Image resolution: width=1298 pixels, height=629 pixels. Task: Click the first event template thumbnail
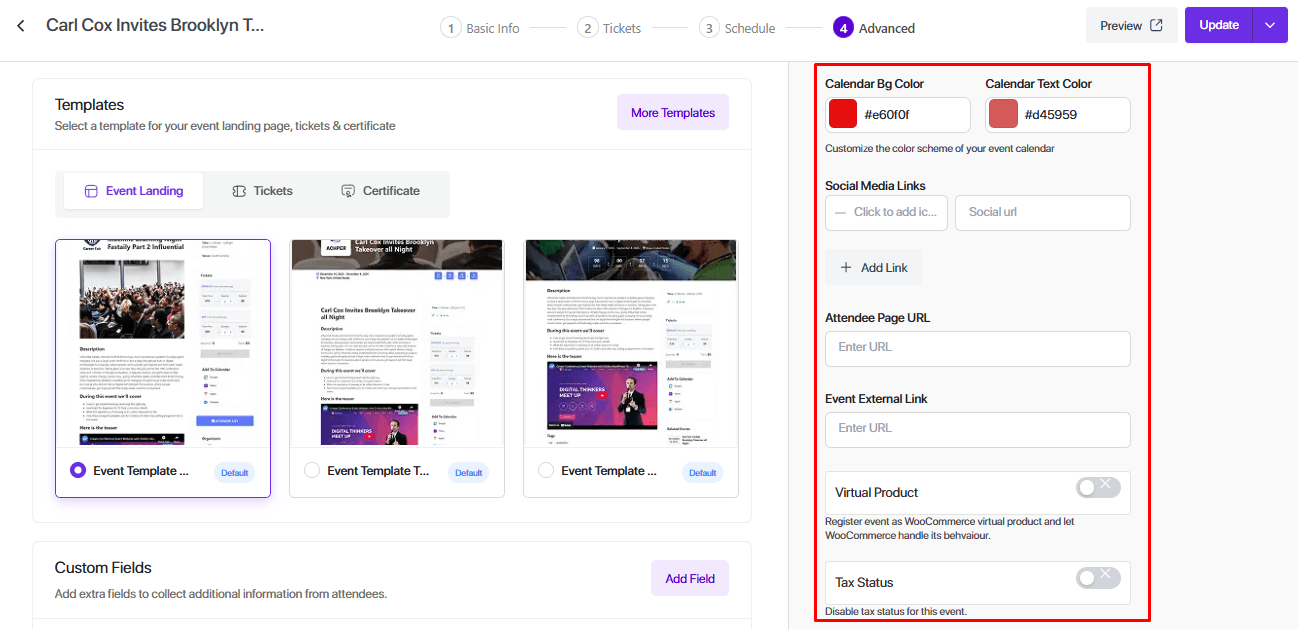[162, 343]
